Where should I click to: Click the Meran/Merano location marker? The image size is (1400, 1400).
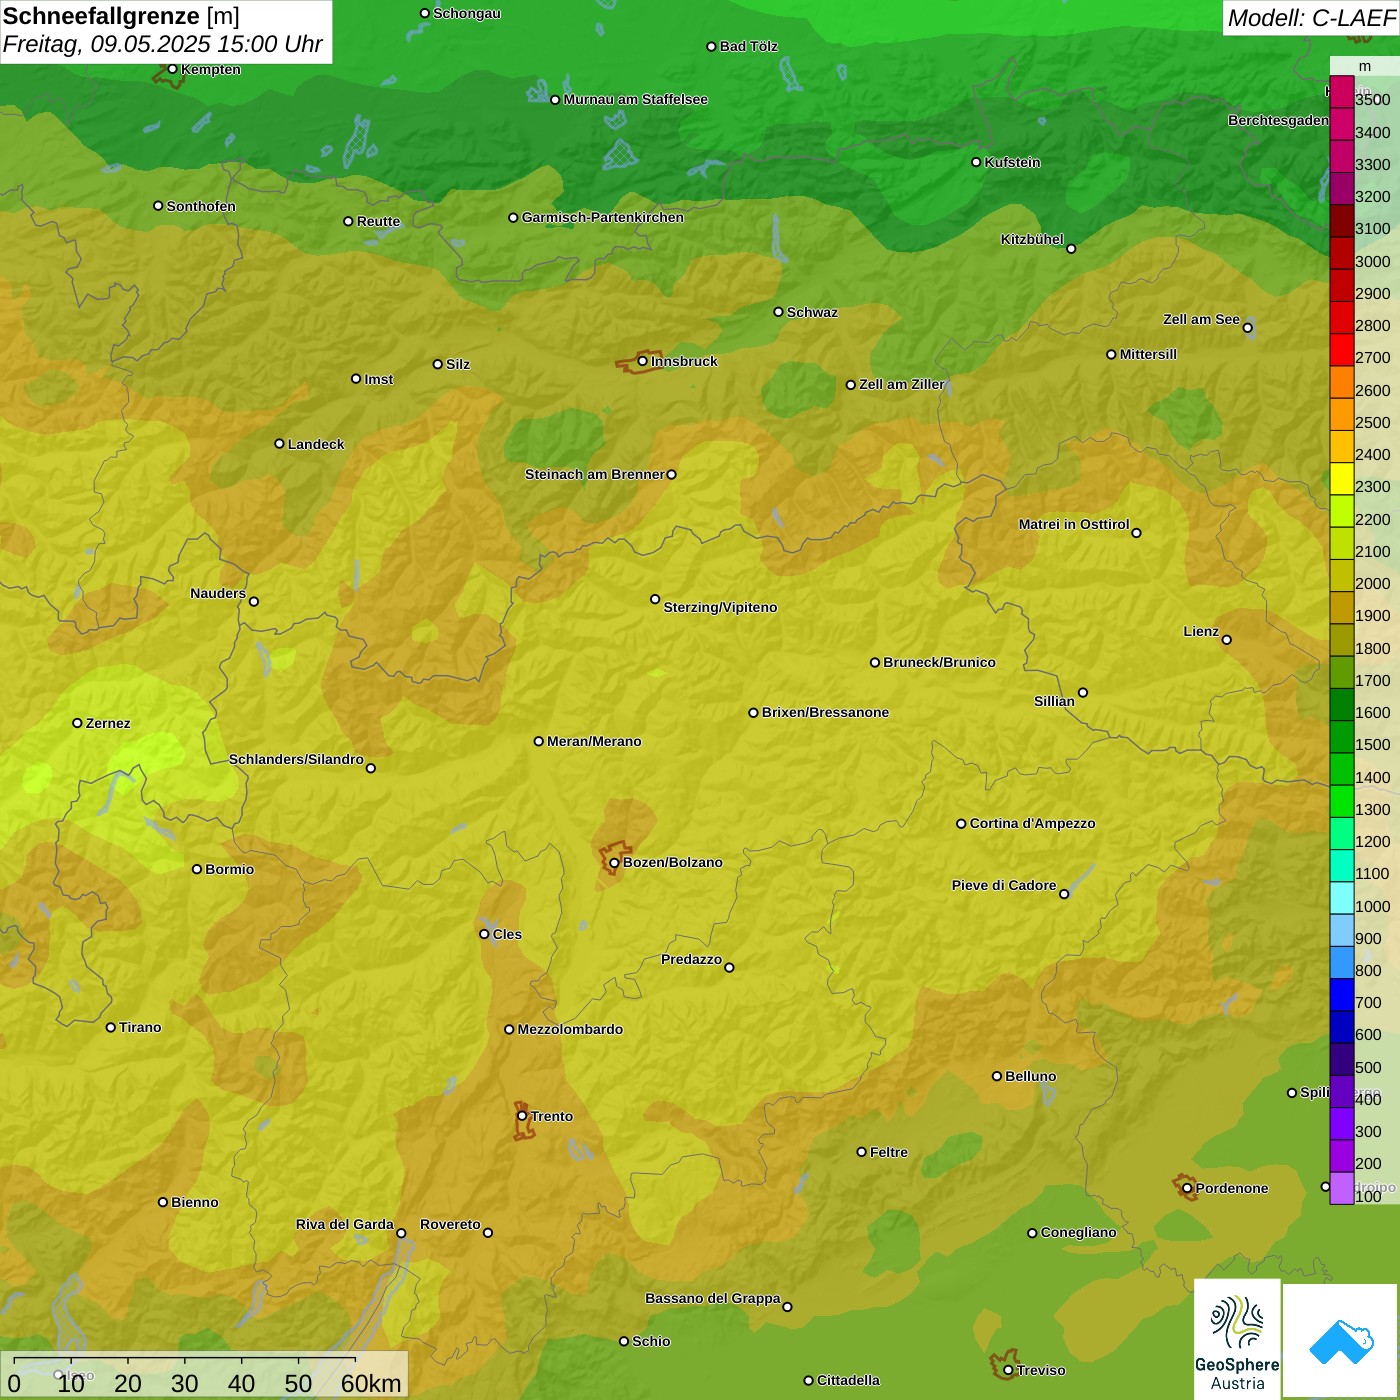coord(538,741)
